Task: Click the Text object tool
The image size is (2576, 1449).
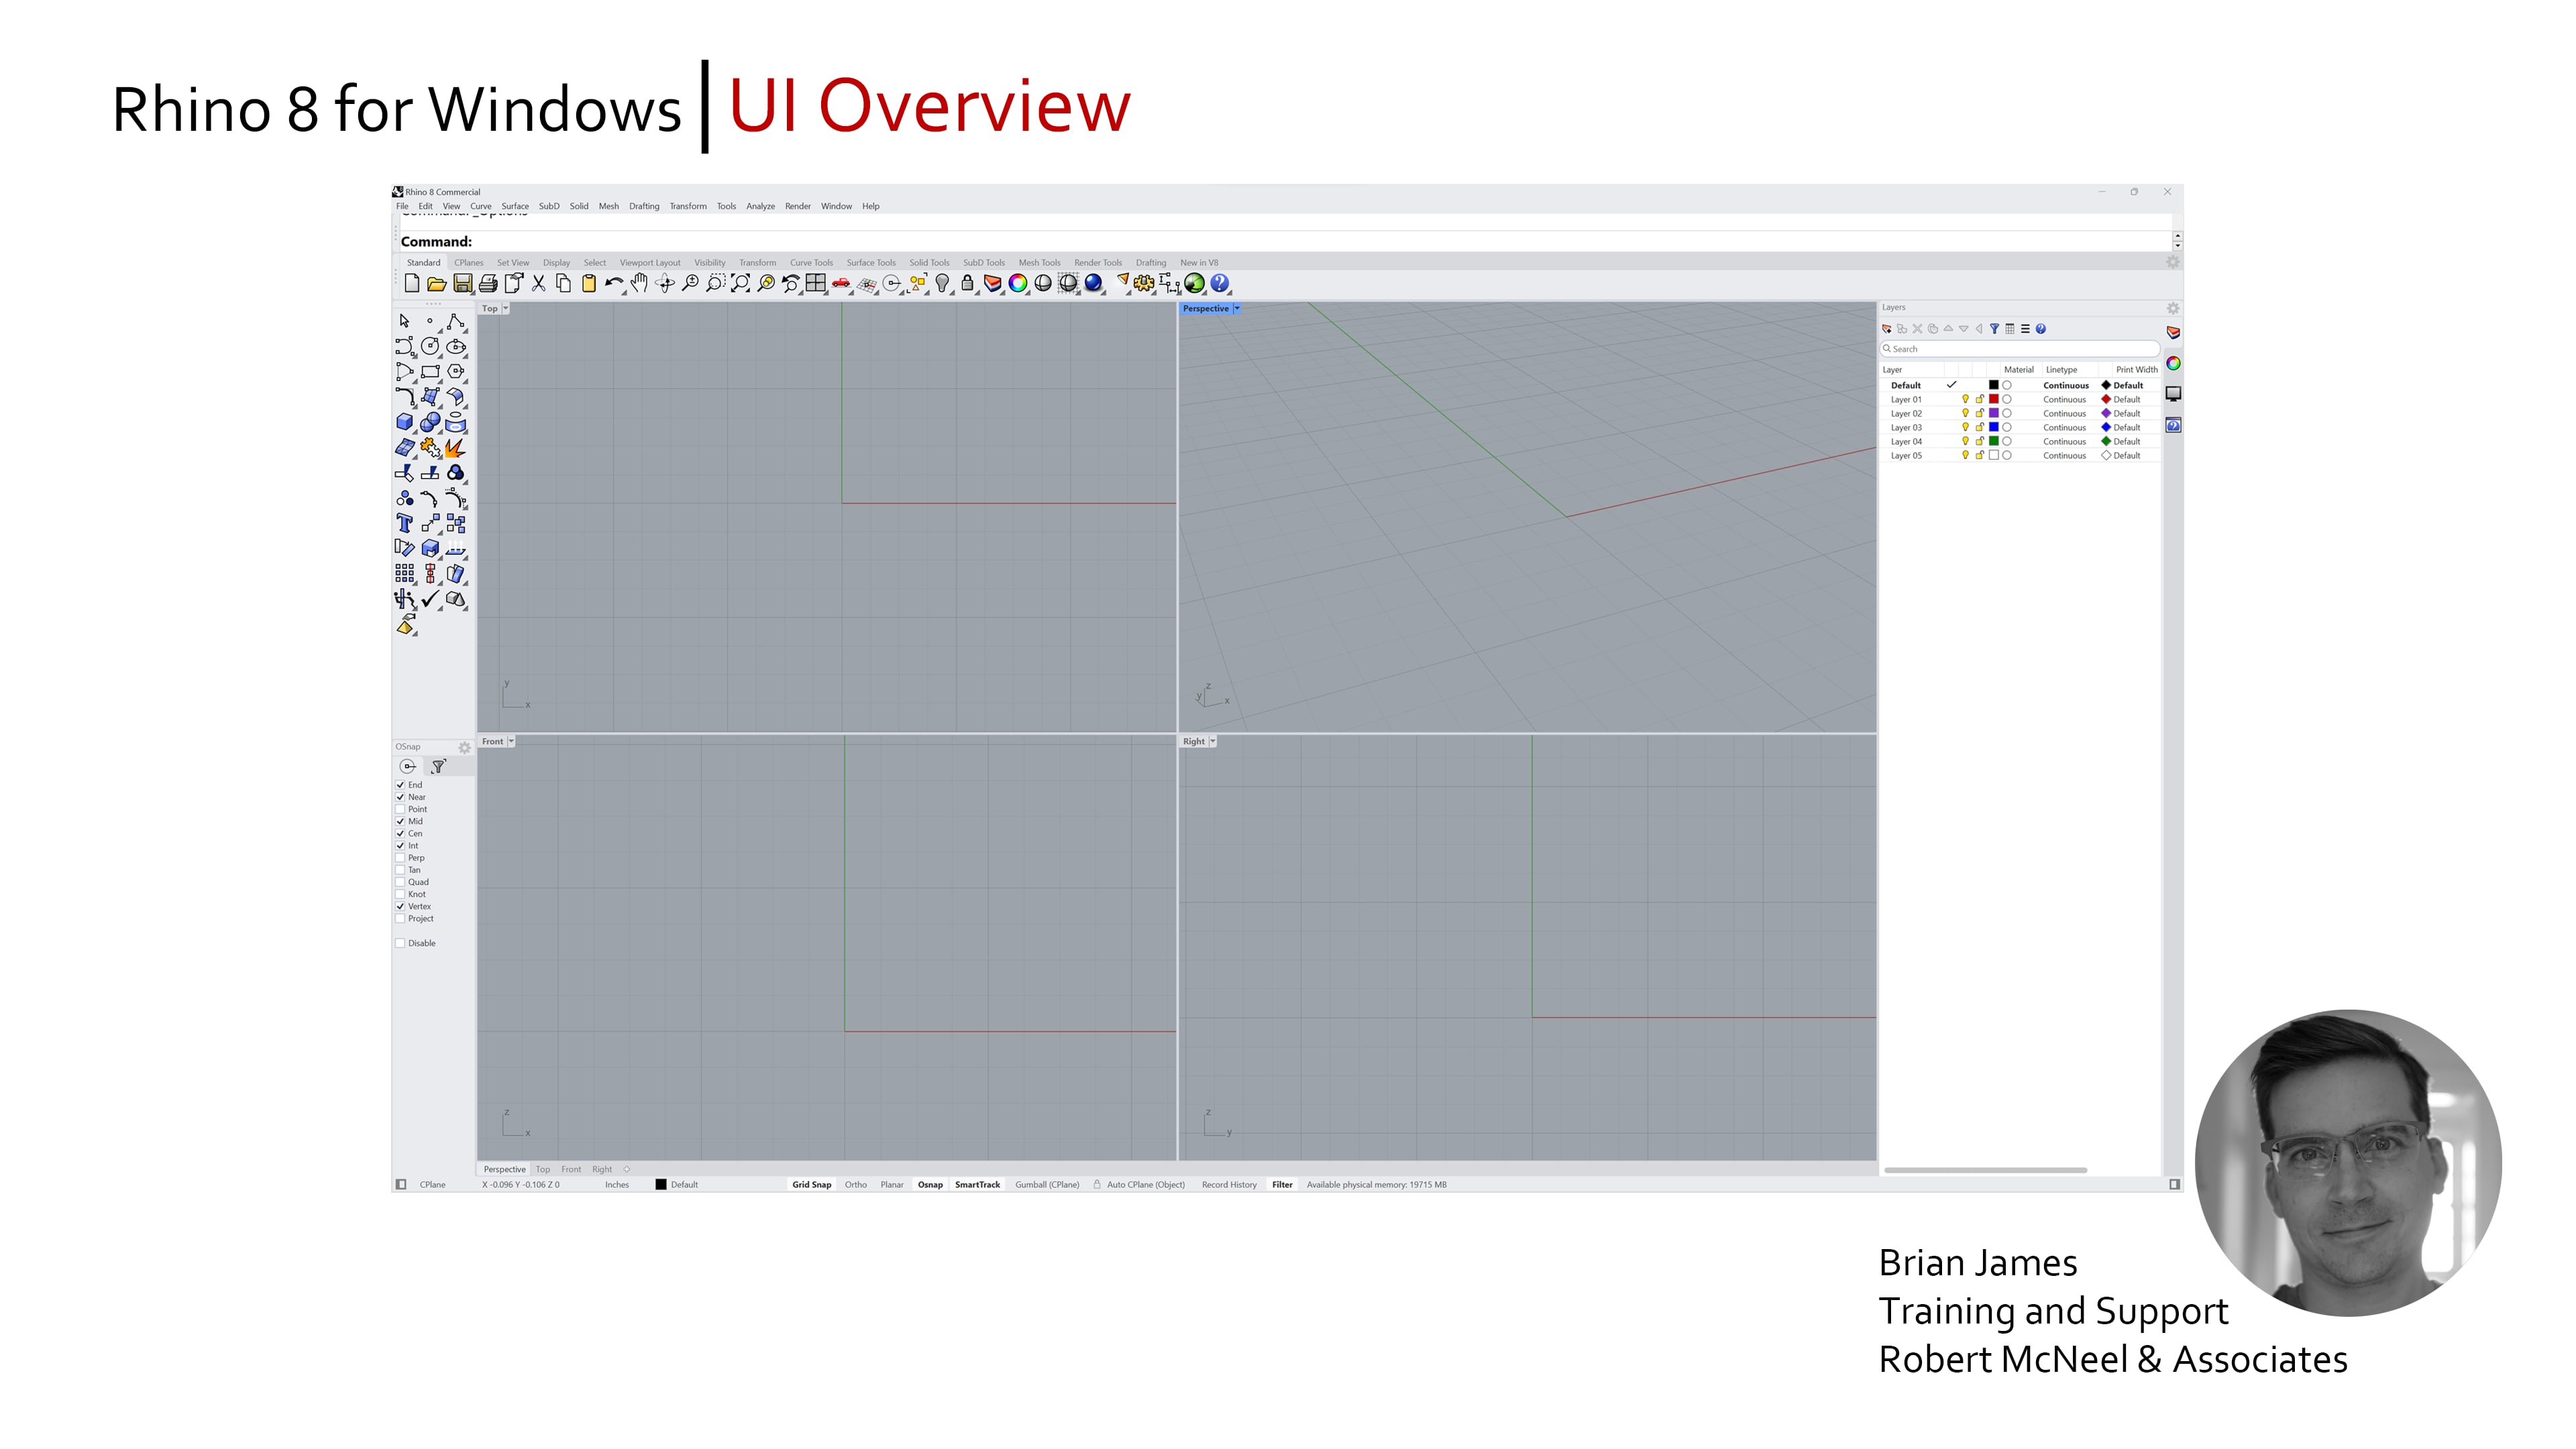Action: (x=404, y=523)
